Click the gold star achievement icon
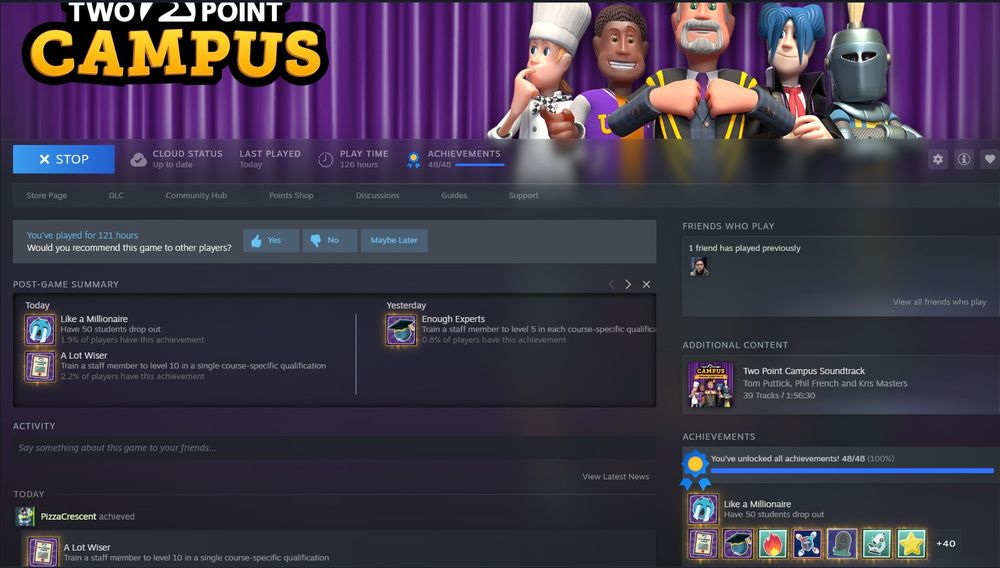Viewport: 1000px width, 568px height. click(x=911, y=544)
